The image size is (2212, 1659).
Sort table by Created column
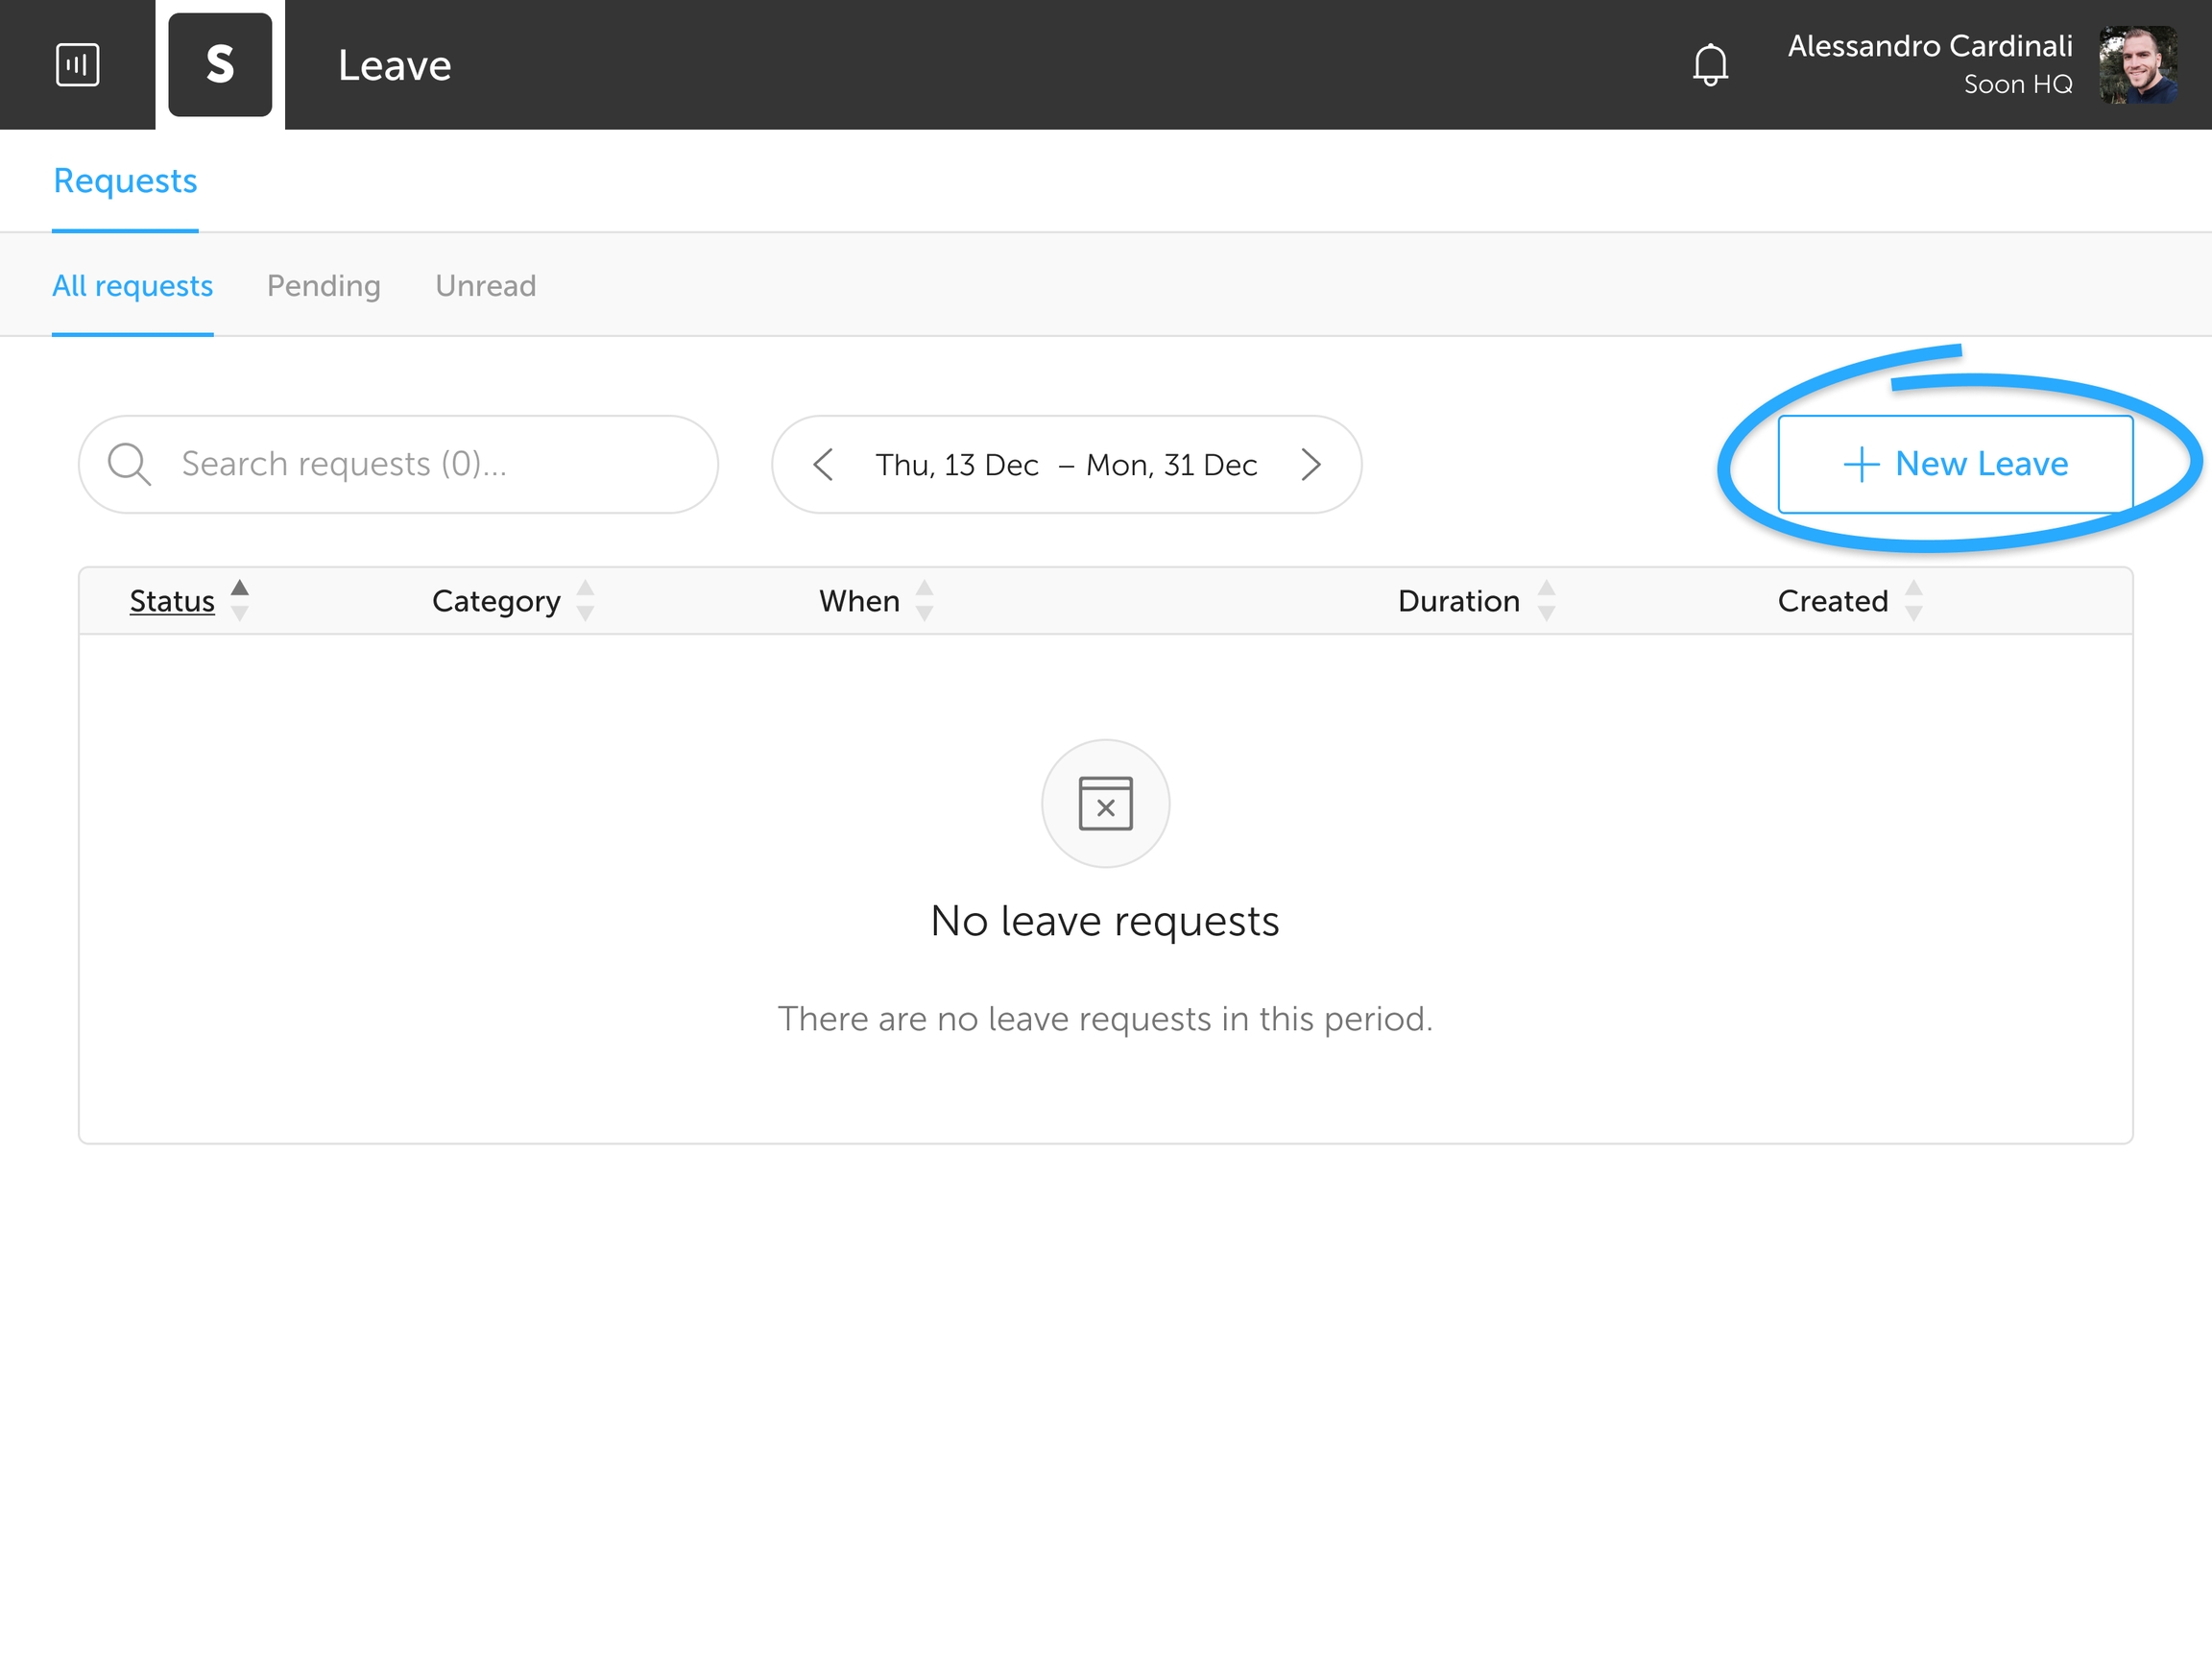[x=1832, y=601]
